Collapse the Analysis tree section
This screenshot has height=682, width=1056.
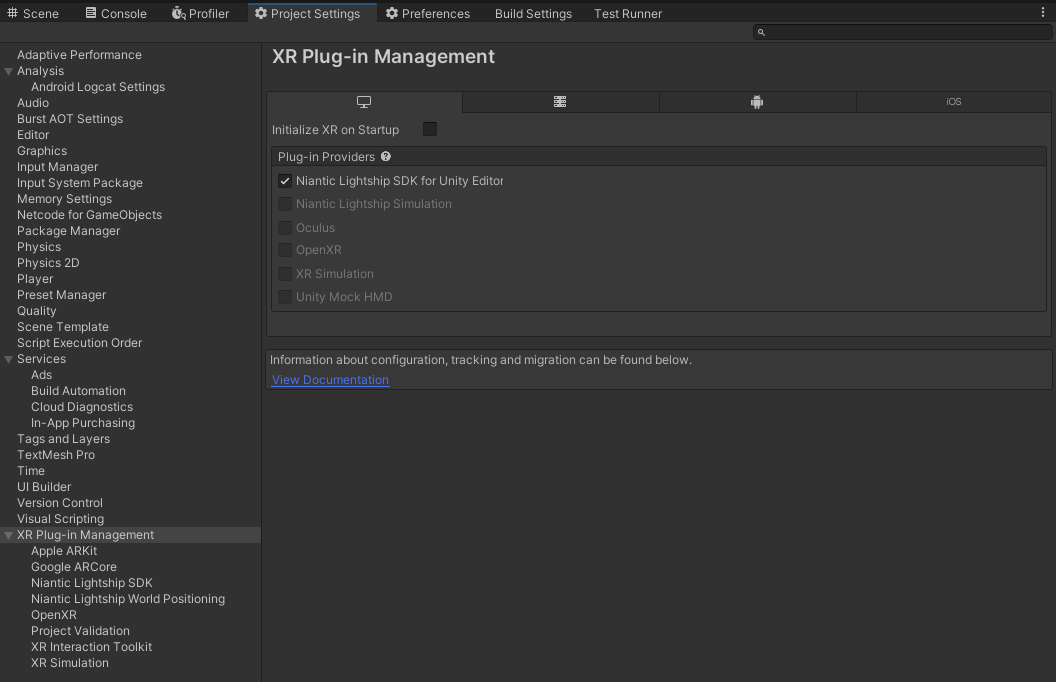[9, 71]
